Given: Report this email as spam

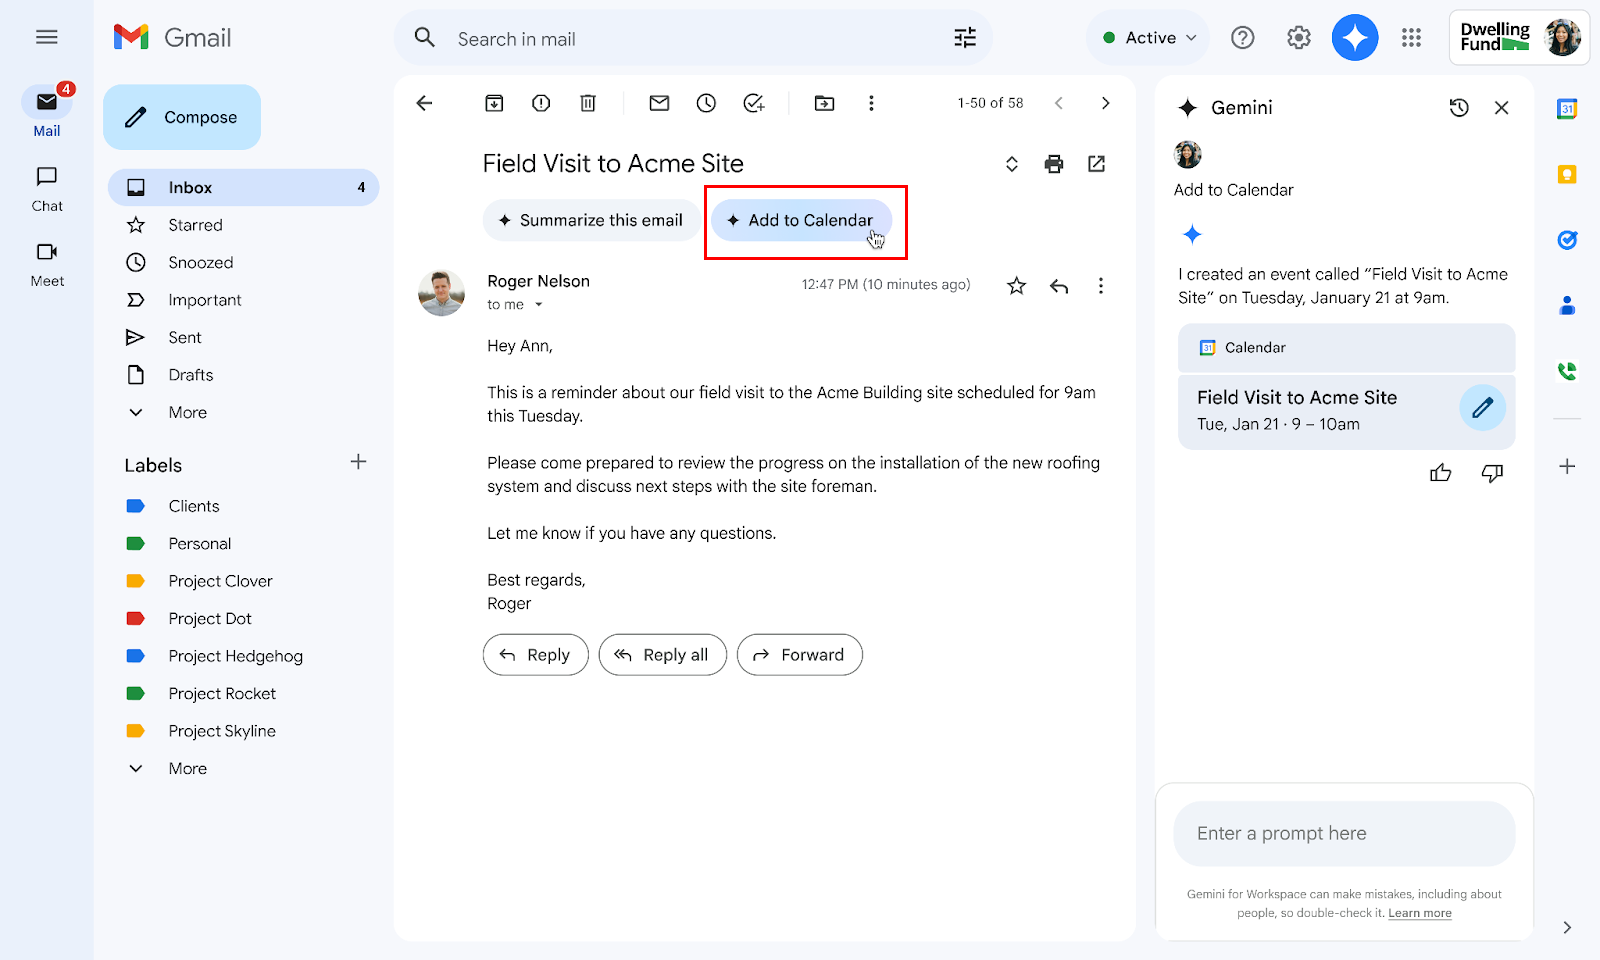Looking at the screenshot, I should [x=541, y=103].
